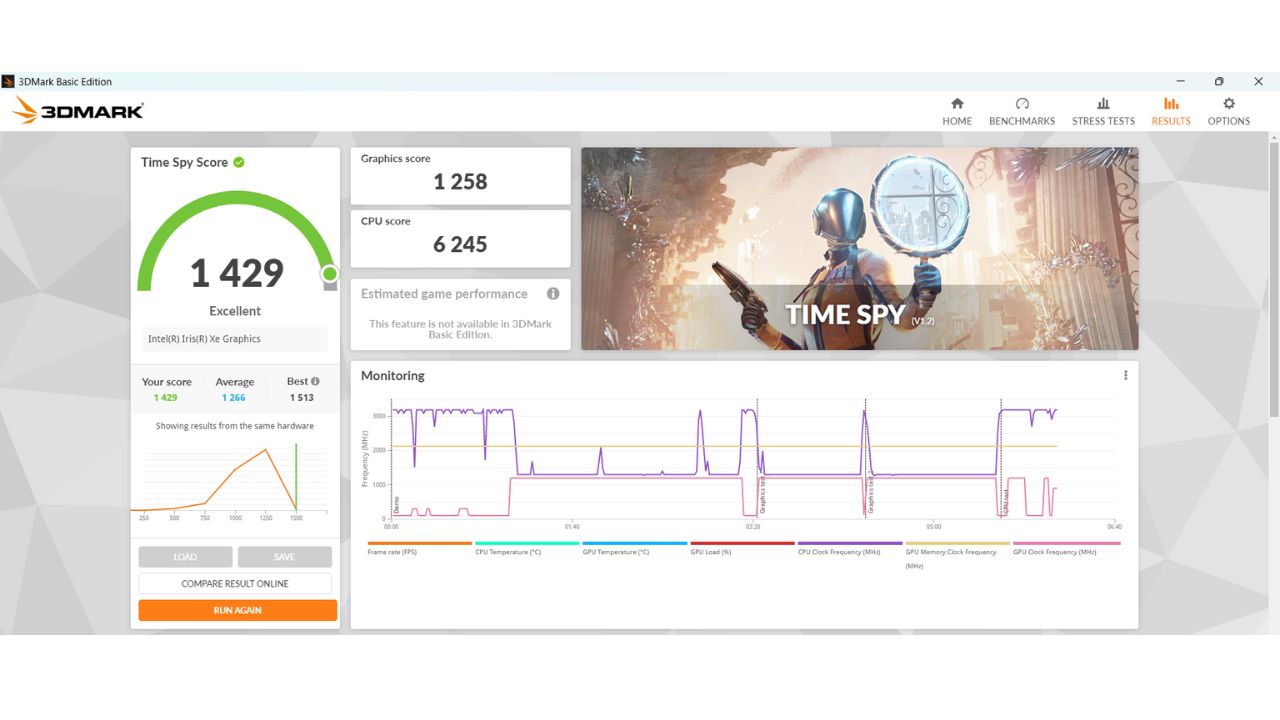Image resolution: width=1280 pixels, height=720 pixels.
Task: Click the SAVE button
Action: pos(285,556)
